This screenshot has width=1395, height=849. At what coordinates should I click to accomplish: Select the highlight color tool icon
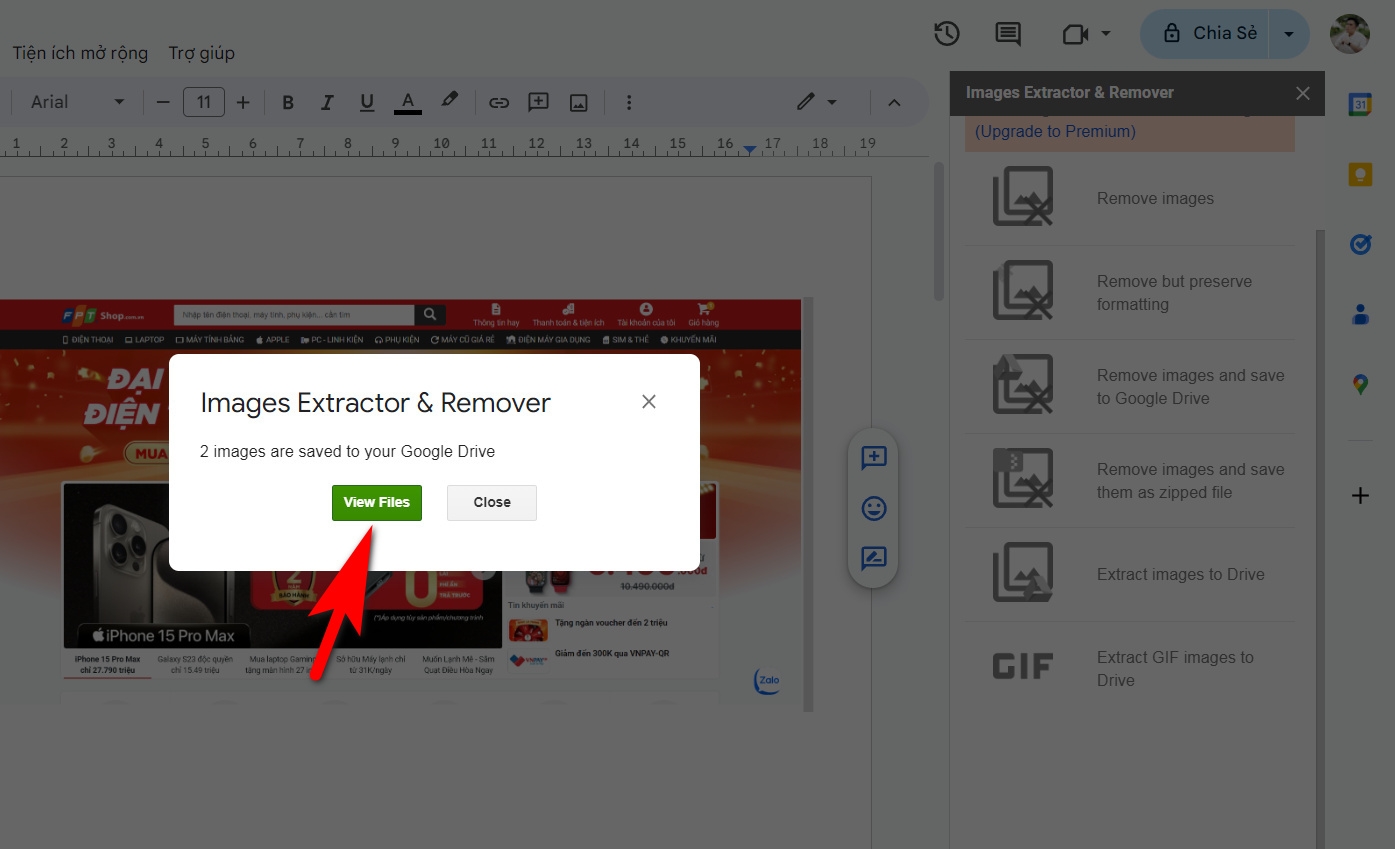click(x=449, y=100)
